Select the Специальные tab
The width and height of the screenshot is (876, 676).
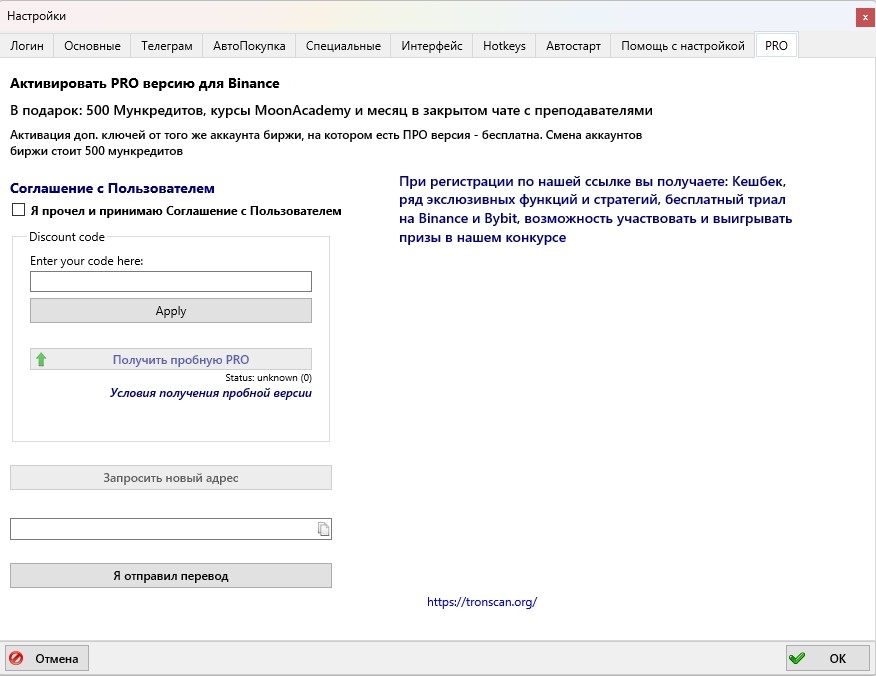[343, 46]
